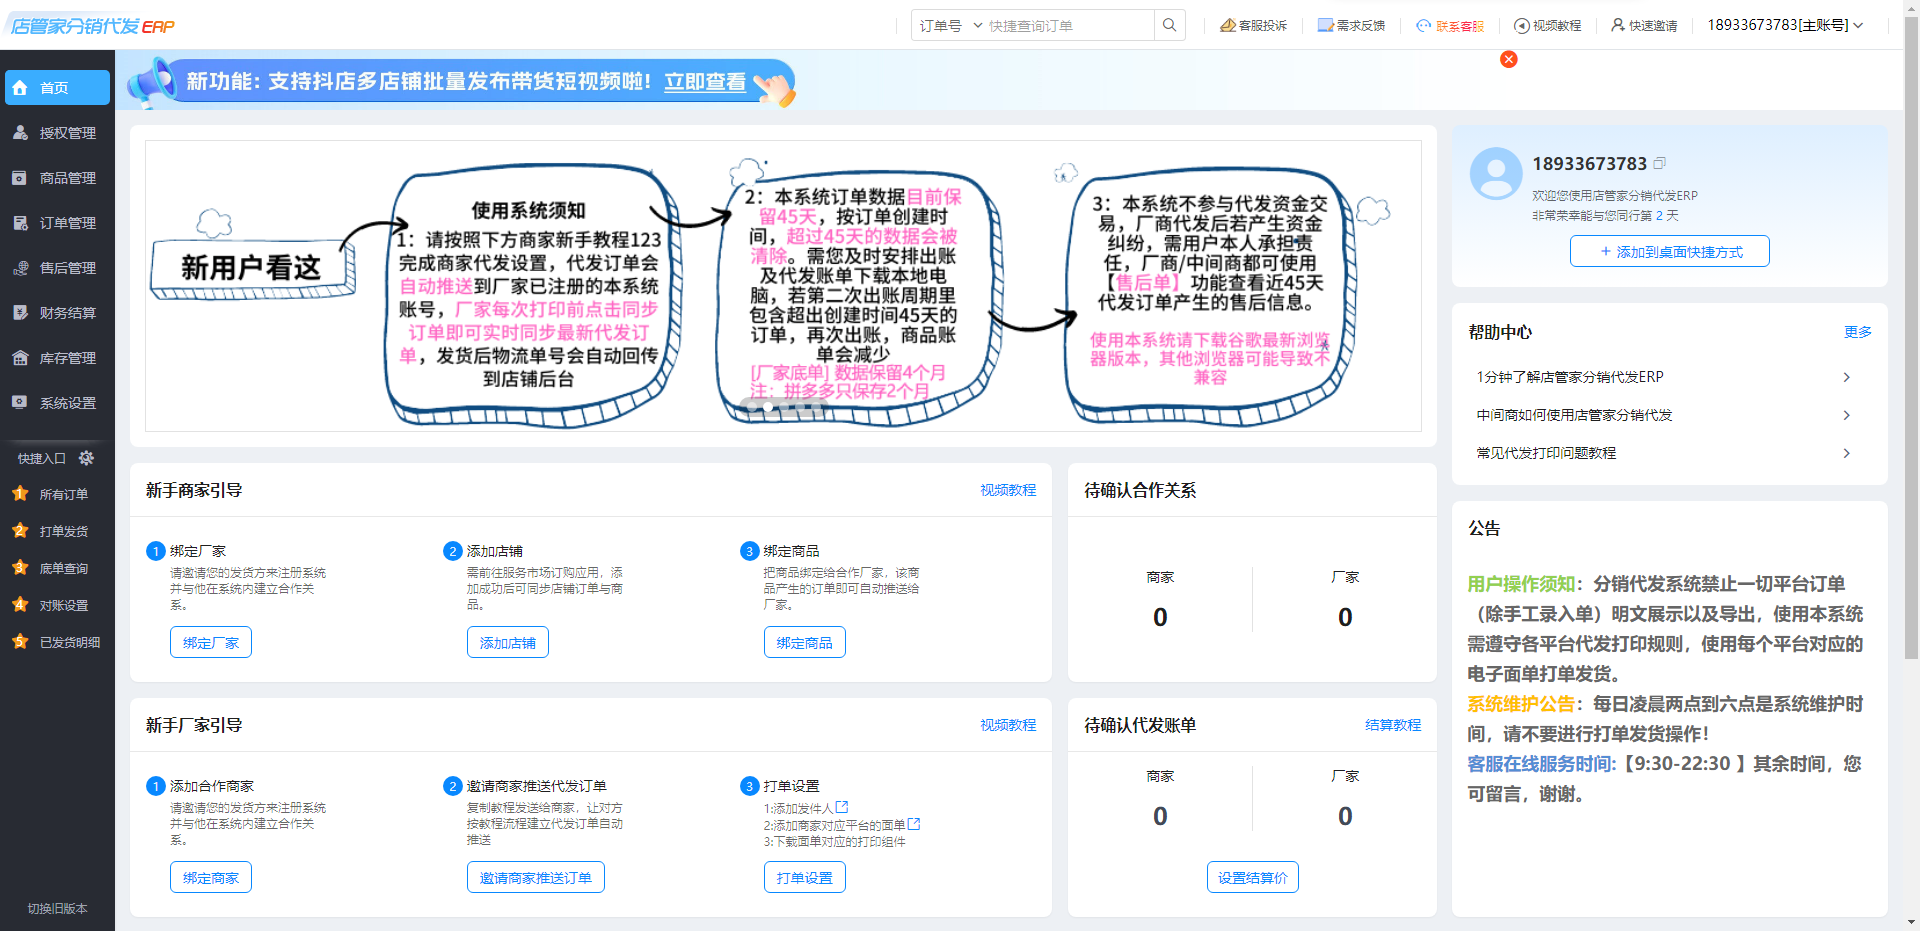Open the 添加发件人 external link icon
This screenshot has height=931, width=1920.
842,807
